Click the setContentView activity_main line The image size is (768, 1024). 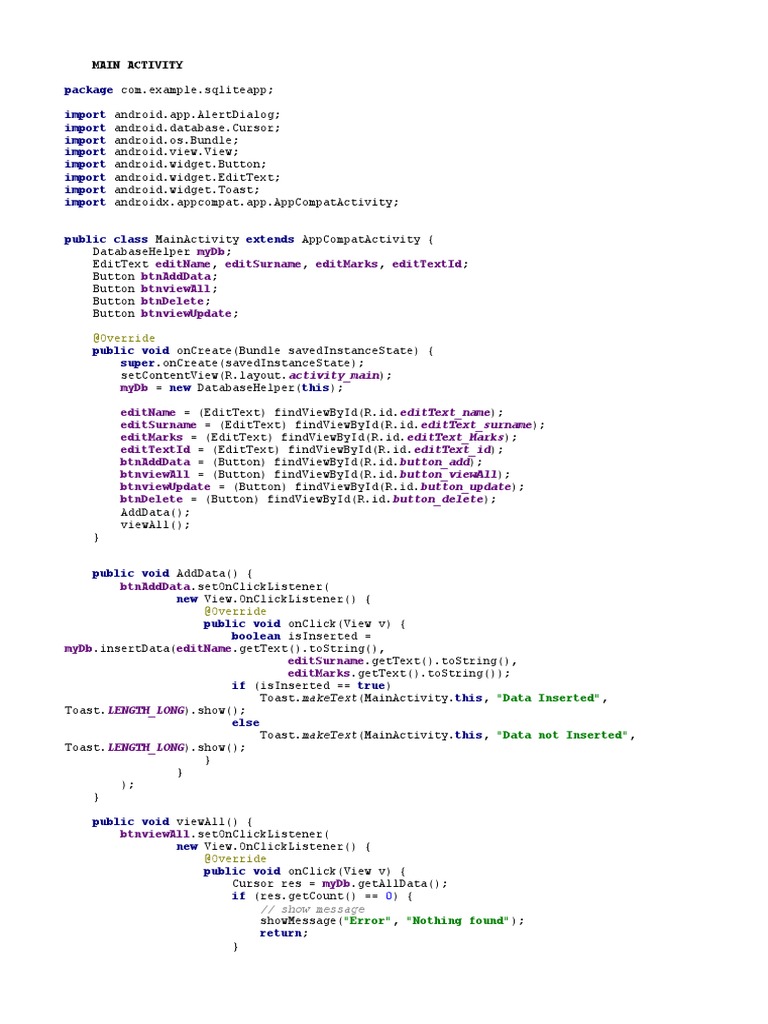(x=256, y=376)
